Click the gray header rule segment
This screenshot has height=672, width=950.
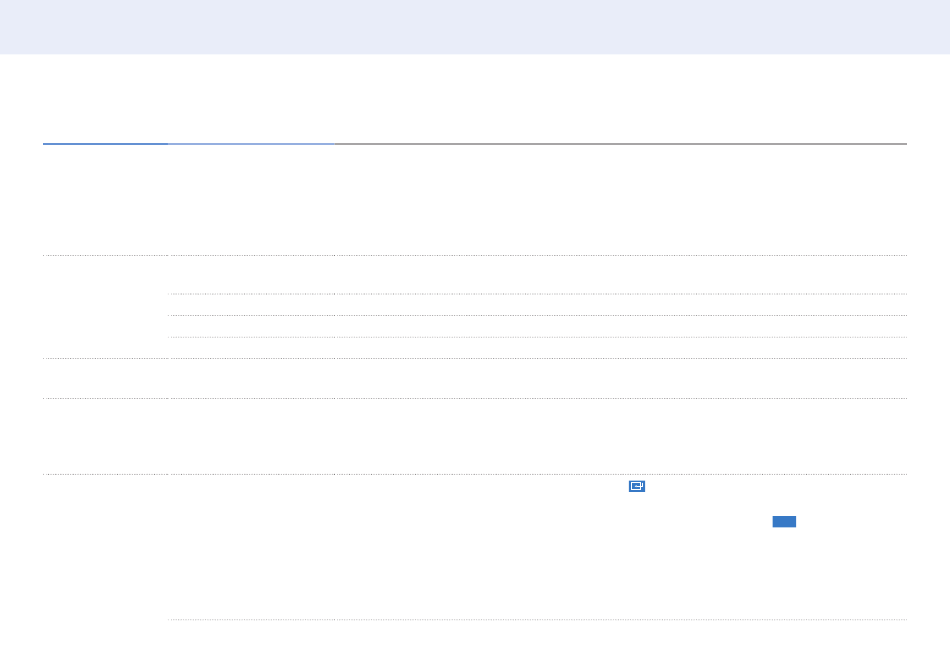pos(620,144)
